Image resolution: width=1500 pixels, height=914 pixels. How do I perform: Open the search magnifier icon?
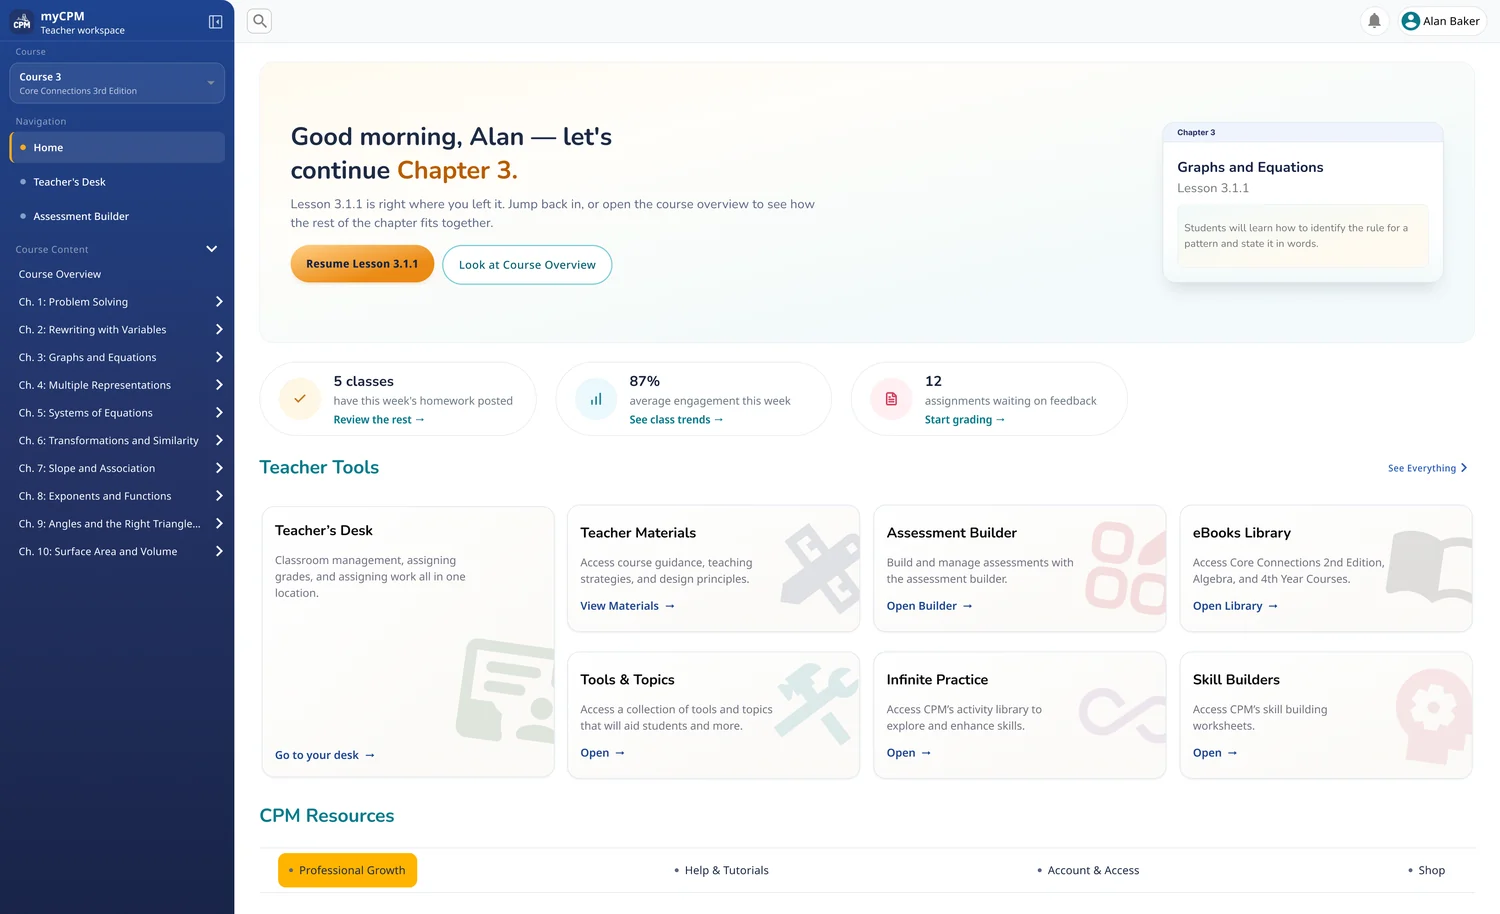pos(260,21)
